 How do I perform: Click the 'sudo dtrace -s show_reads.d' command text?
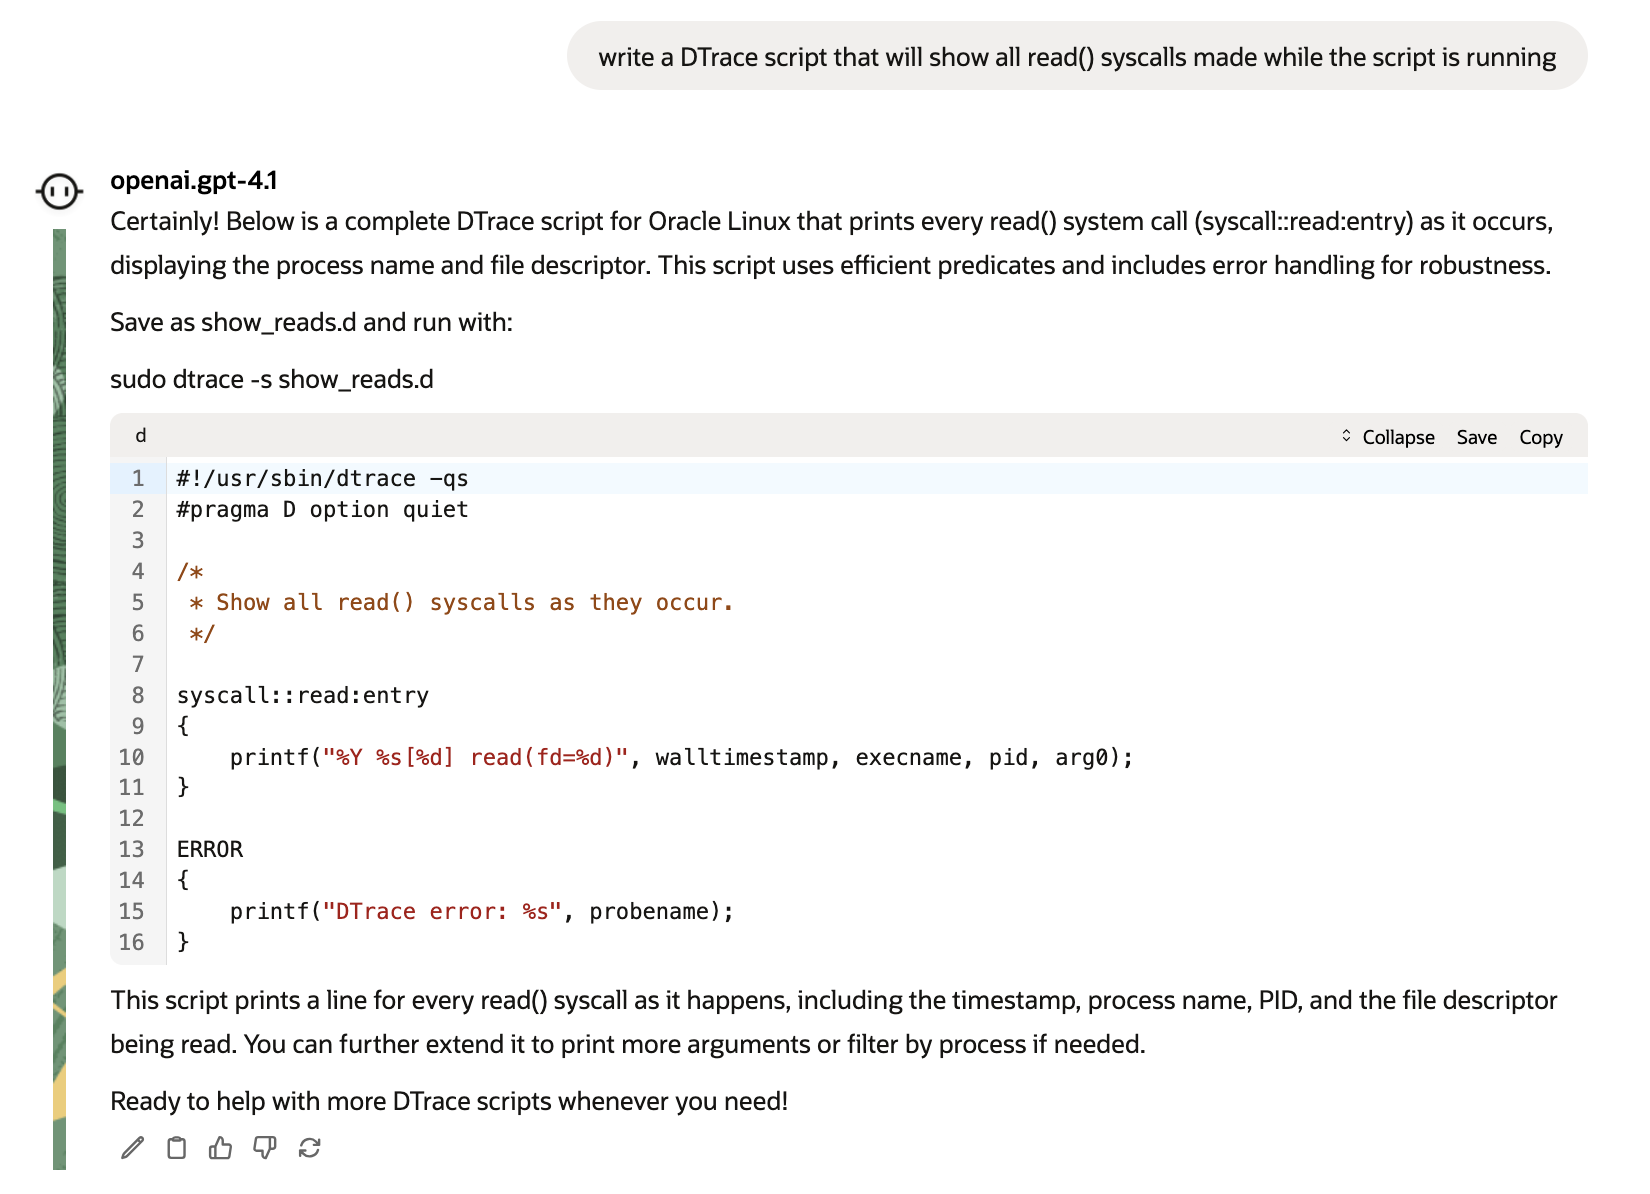tap(272, 380)
